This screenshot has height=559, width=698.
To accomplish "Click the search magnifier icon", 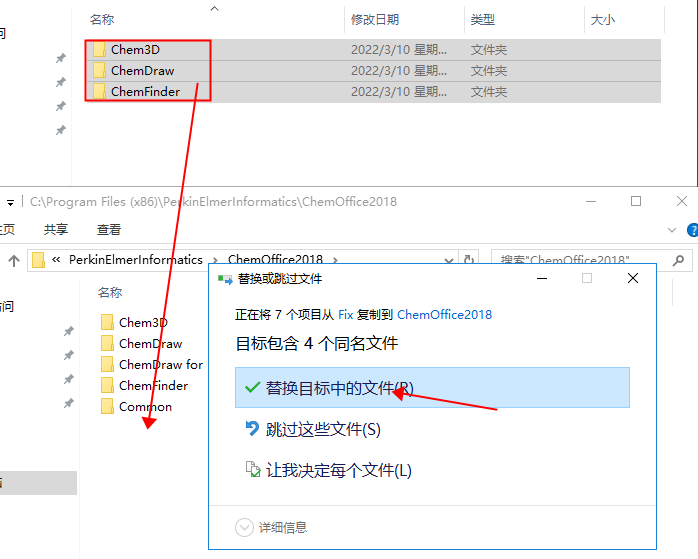I will coord(678,260).
